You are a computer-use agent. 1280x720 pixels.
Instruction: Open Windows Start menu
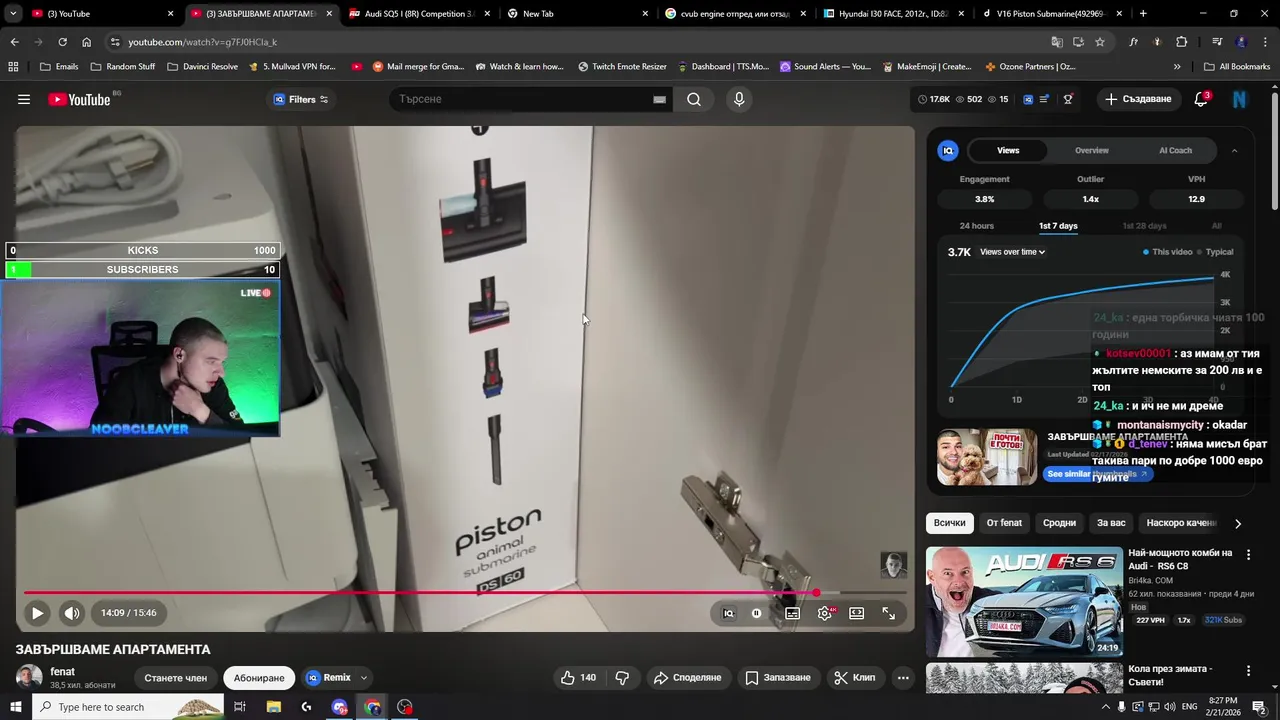coord(16,707)
